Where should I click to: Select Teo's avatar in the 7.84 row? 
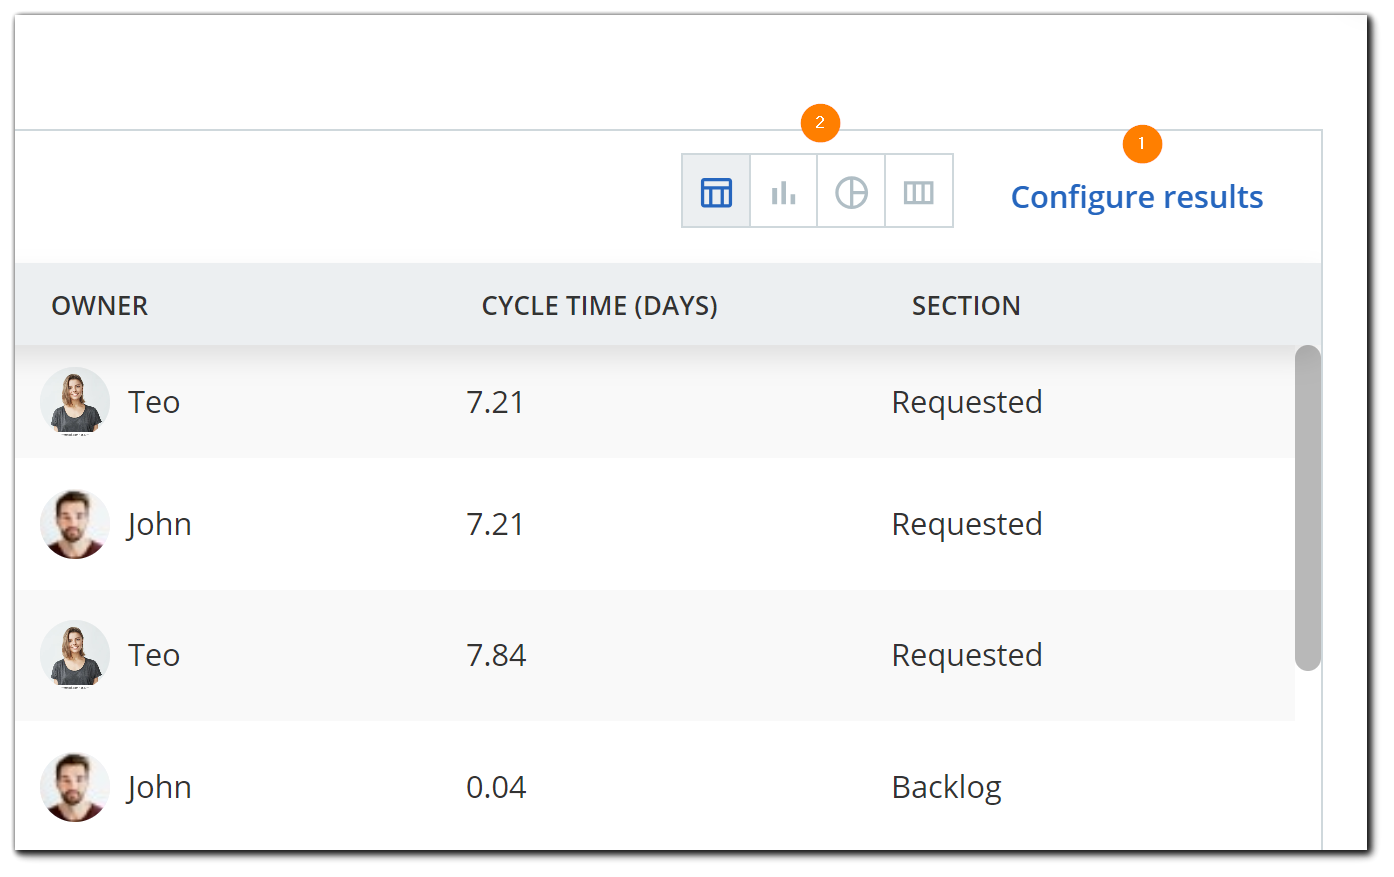tap(75, 655)
